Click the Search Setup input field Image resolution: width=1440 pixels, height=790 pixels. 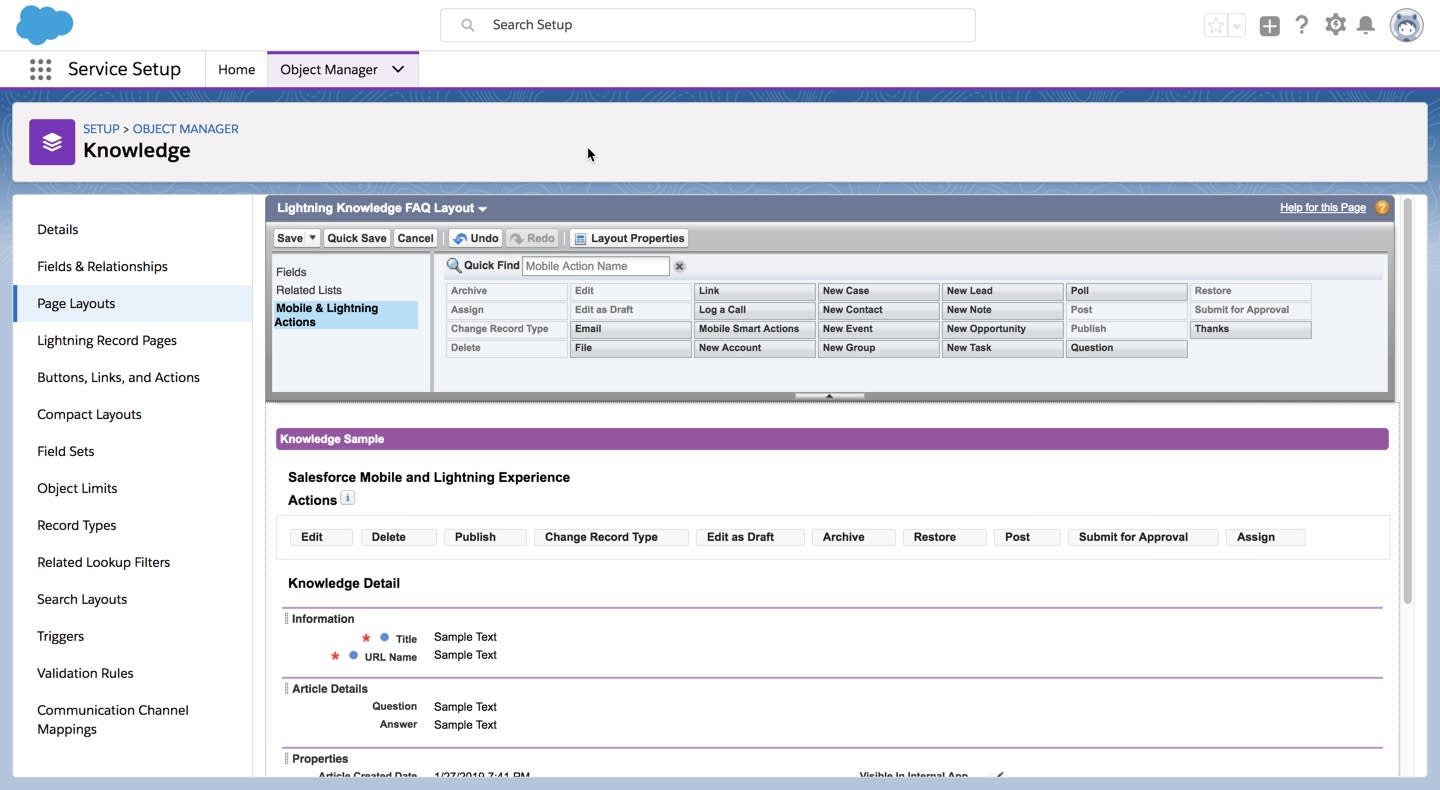[x=707, y=24]
